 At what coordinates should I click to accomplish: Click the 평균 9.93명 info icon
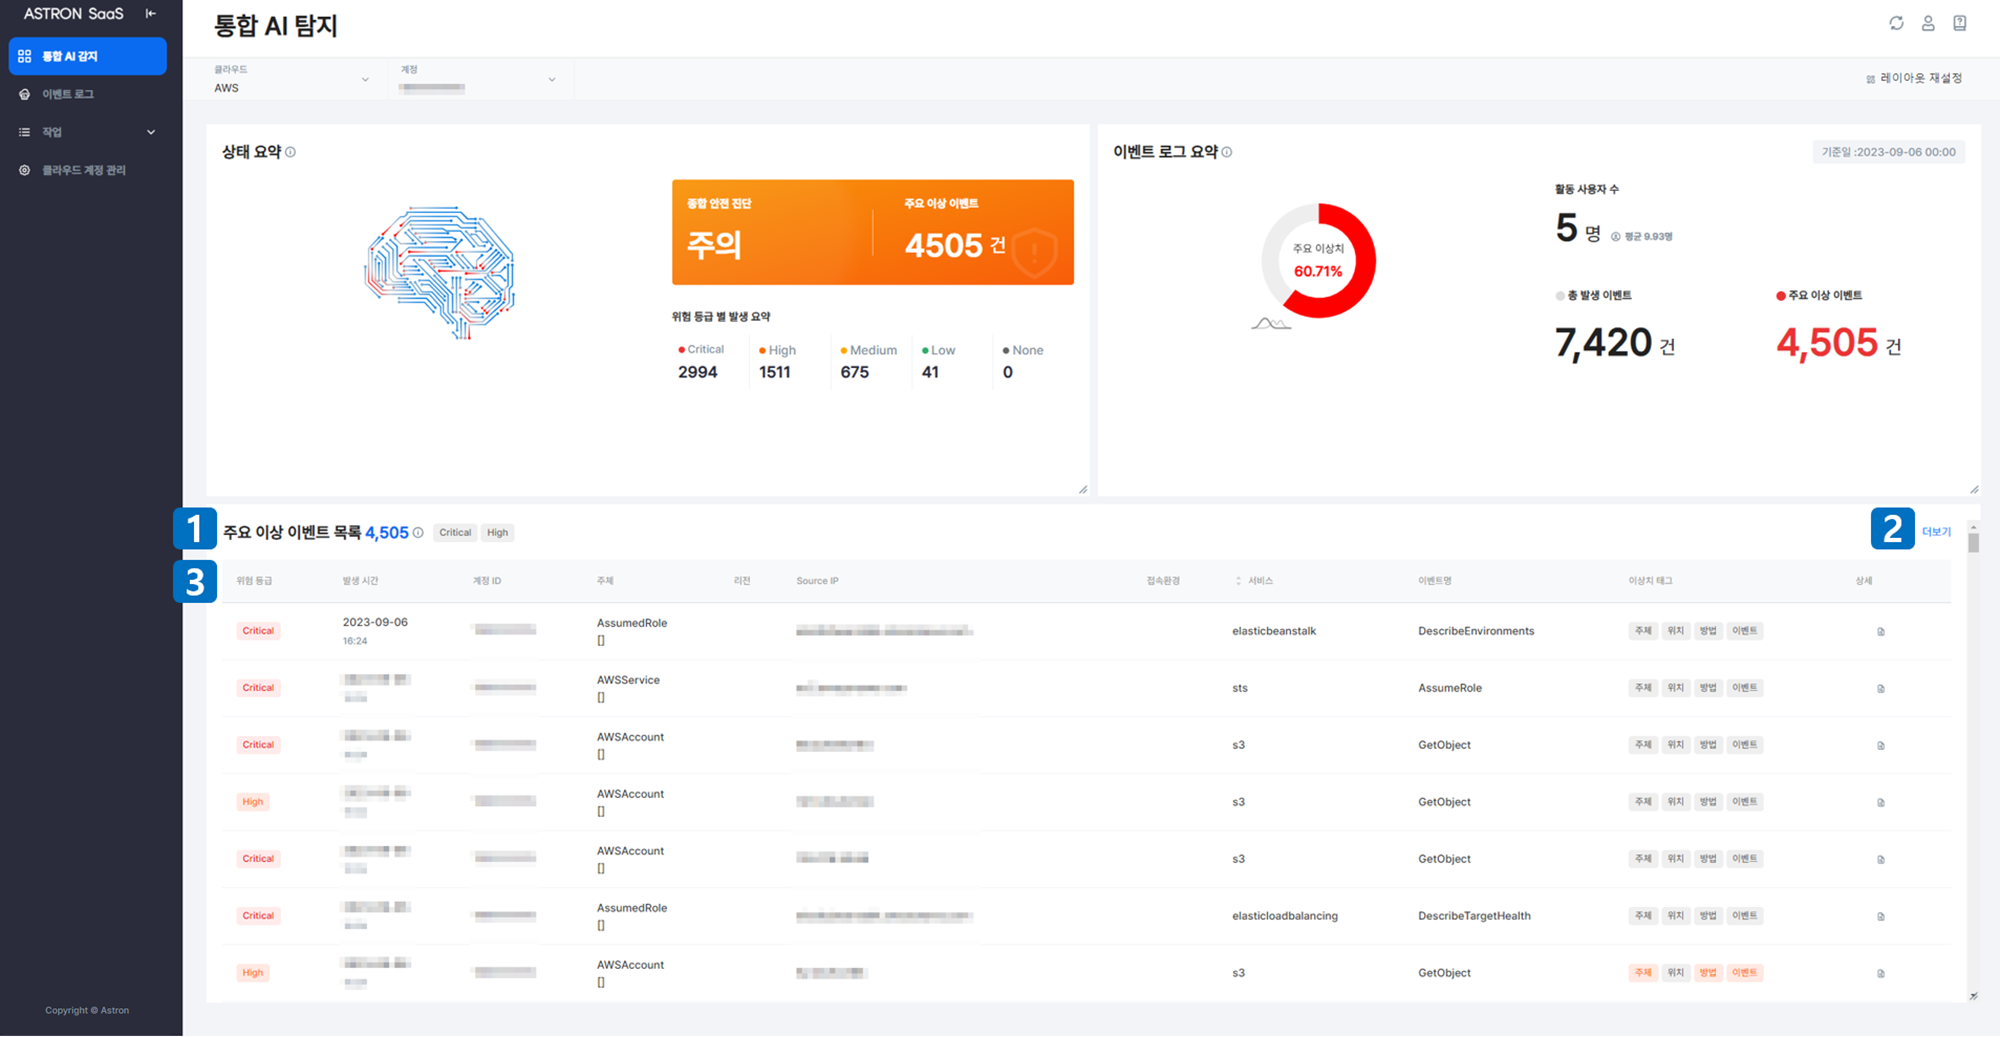1616,237
